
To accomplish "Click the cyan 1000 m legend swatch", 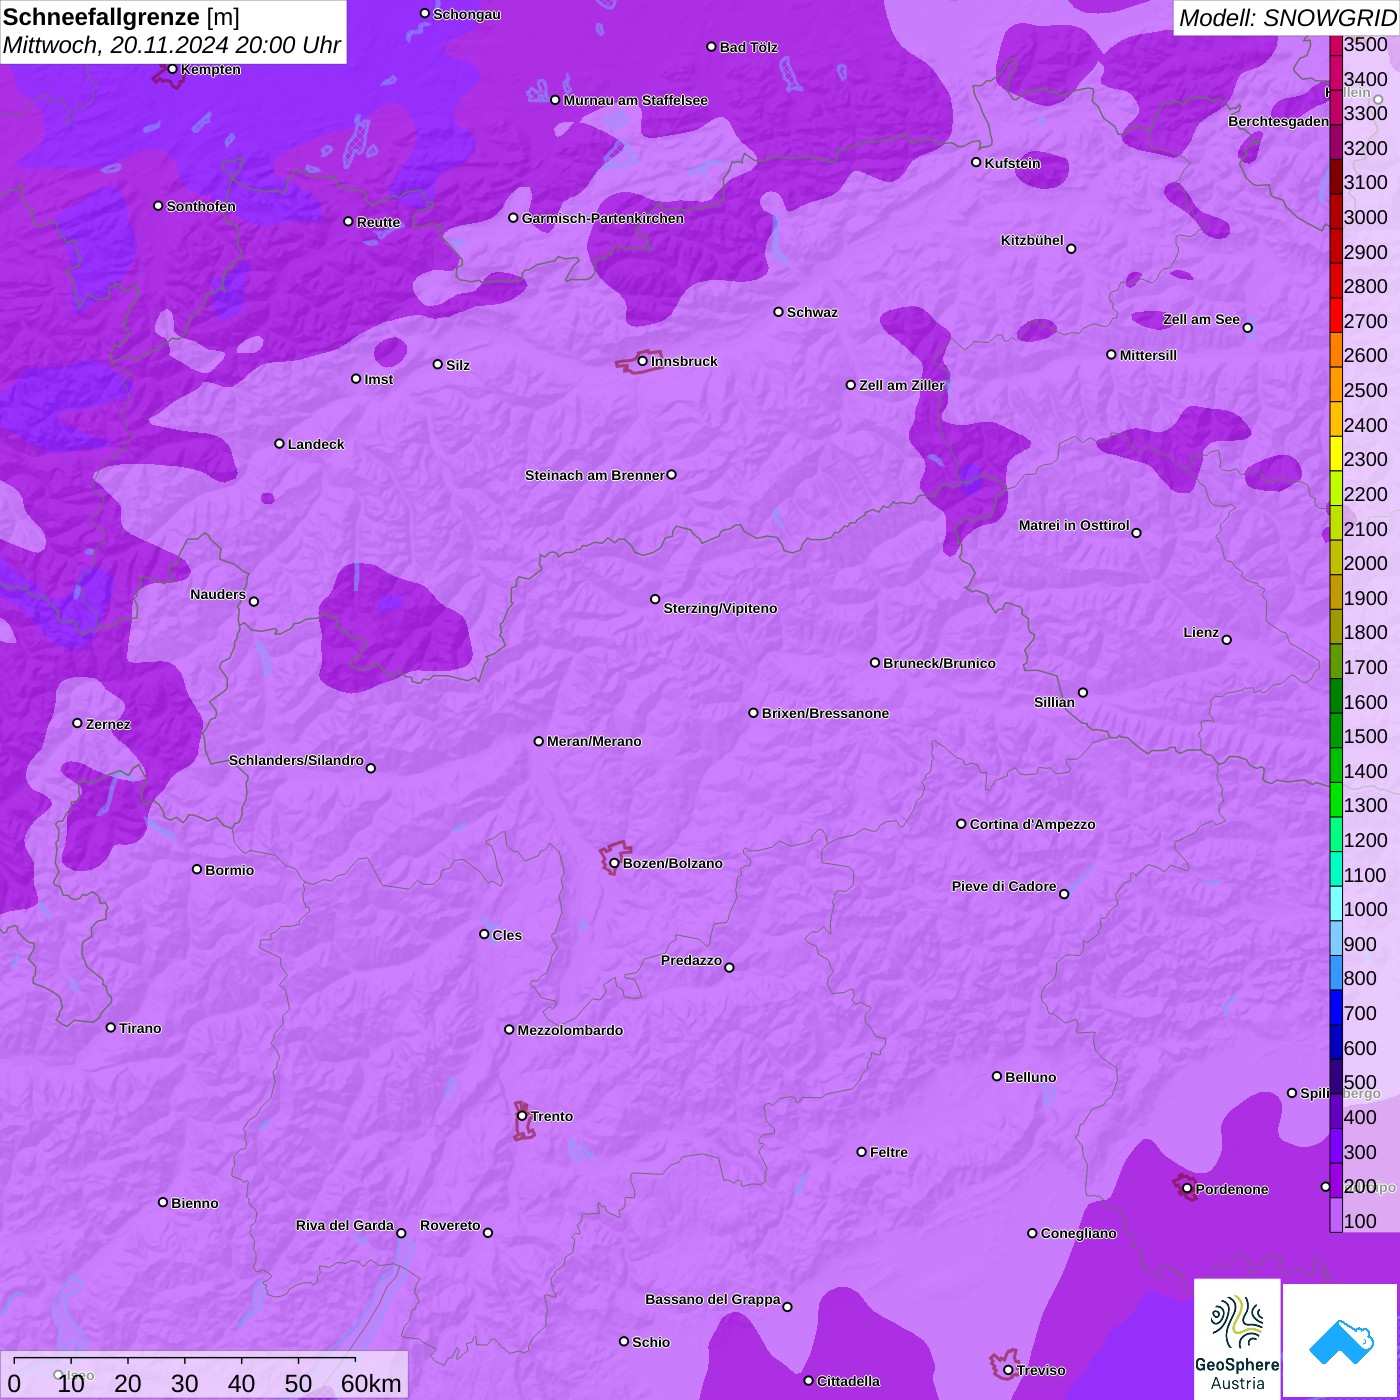I will click(x=1336, y=903).
